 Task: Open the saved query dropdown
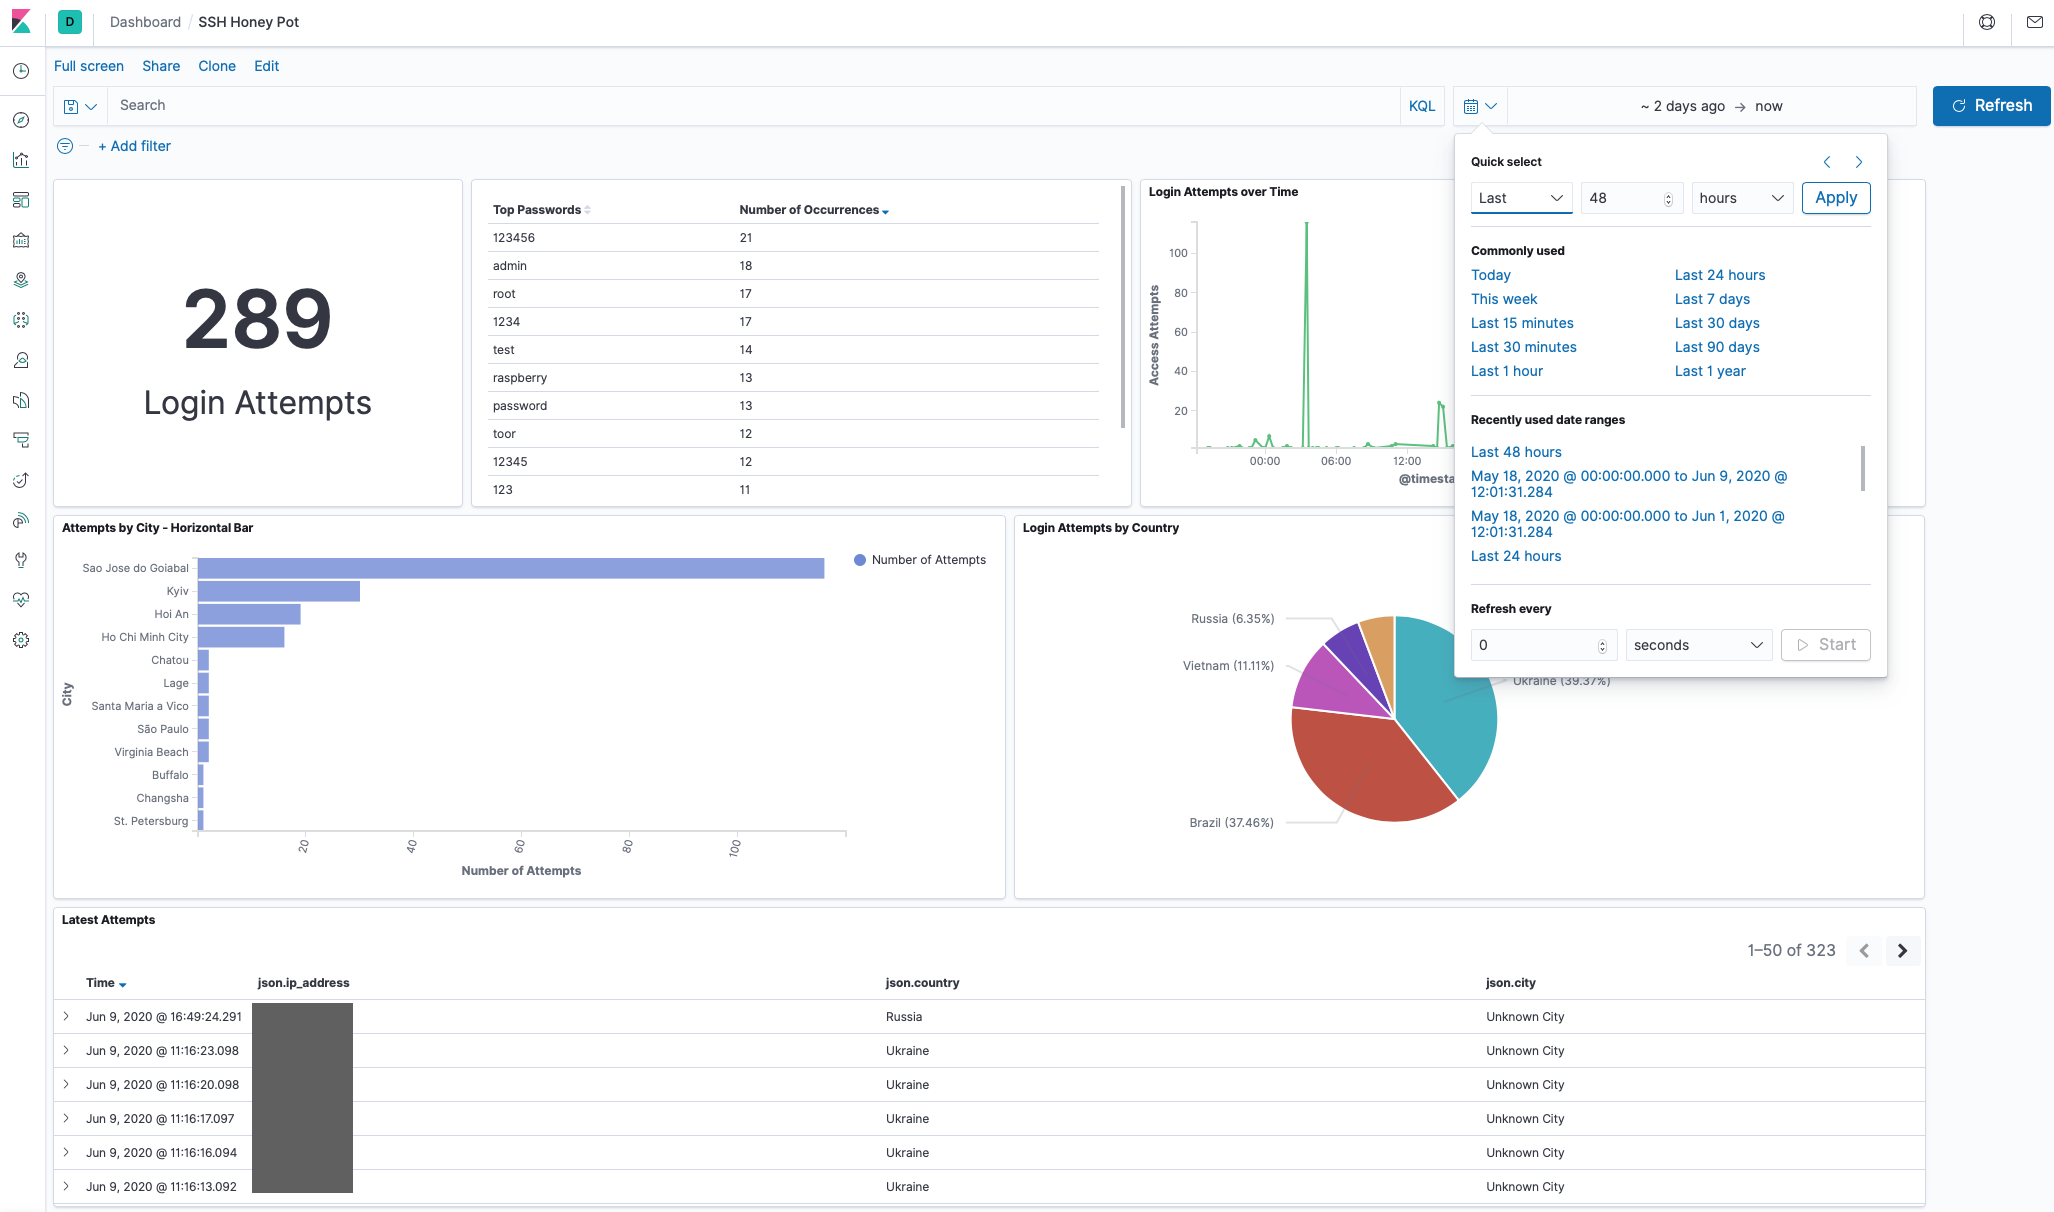tap(80, 106)
